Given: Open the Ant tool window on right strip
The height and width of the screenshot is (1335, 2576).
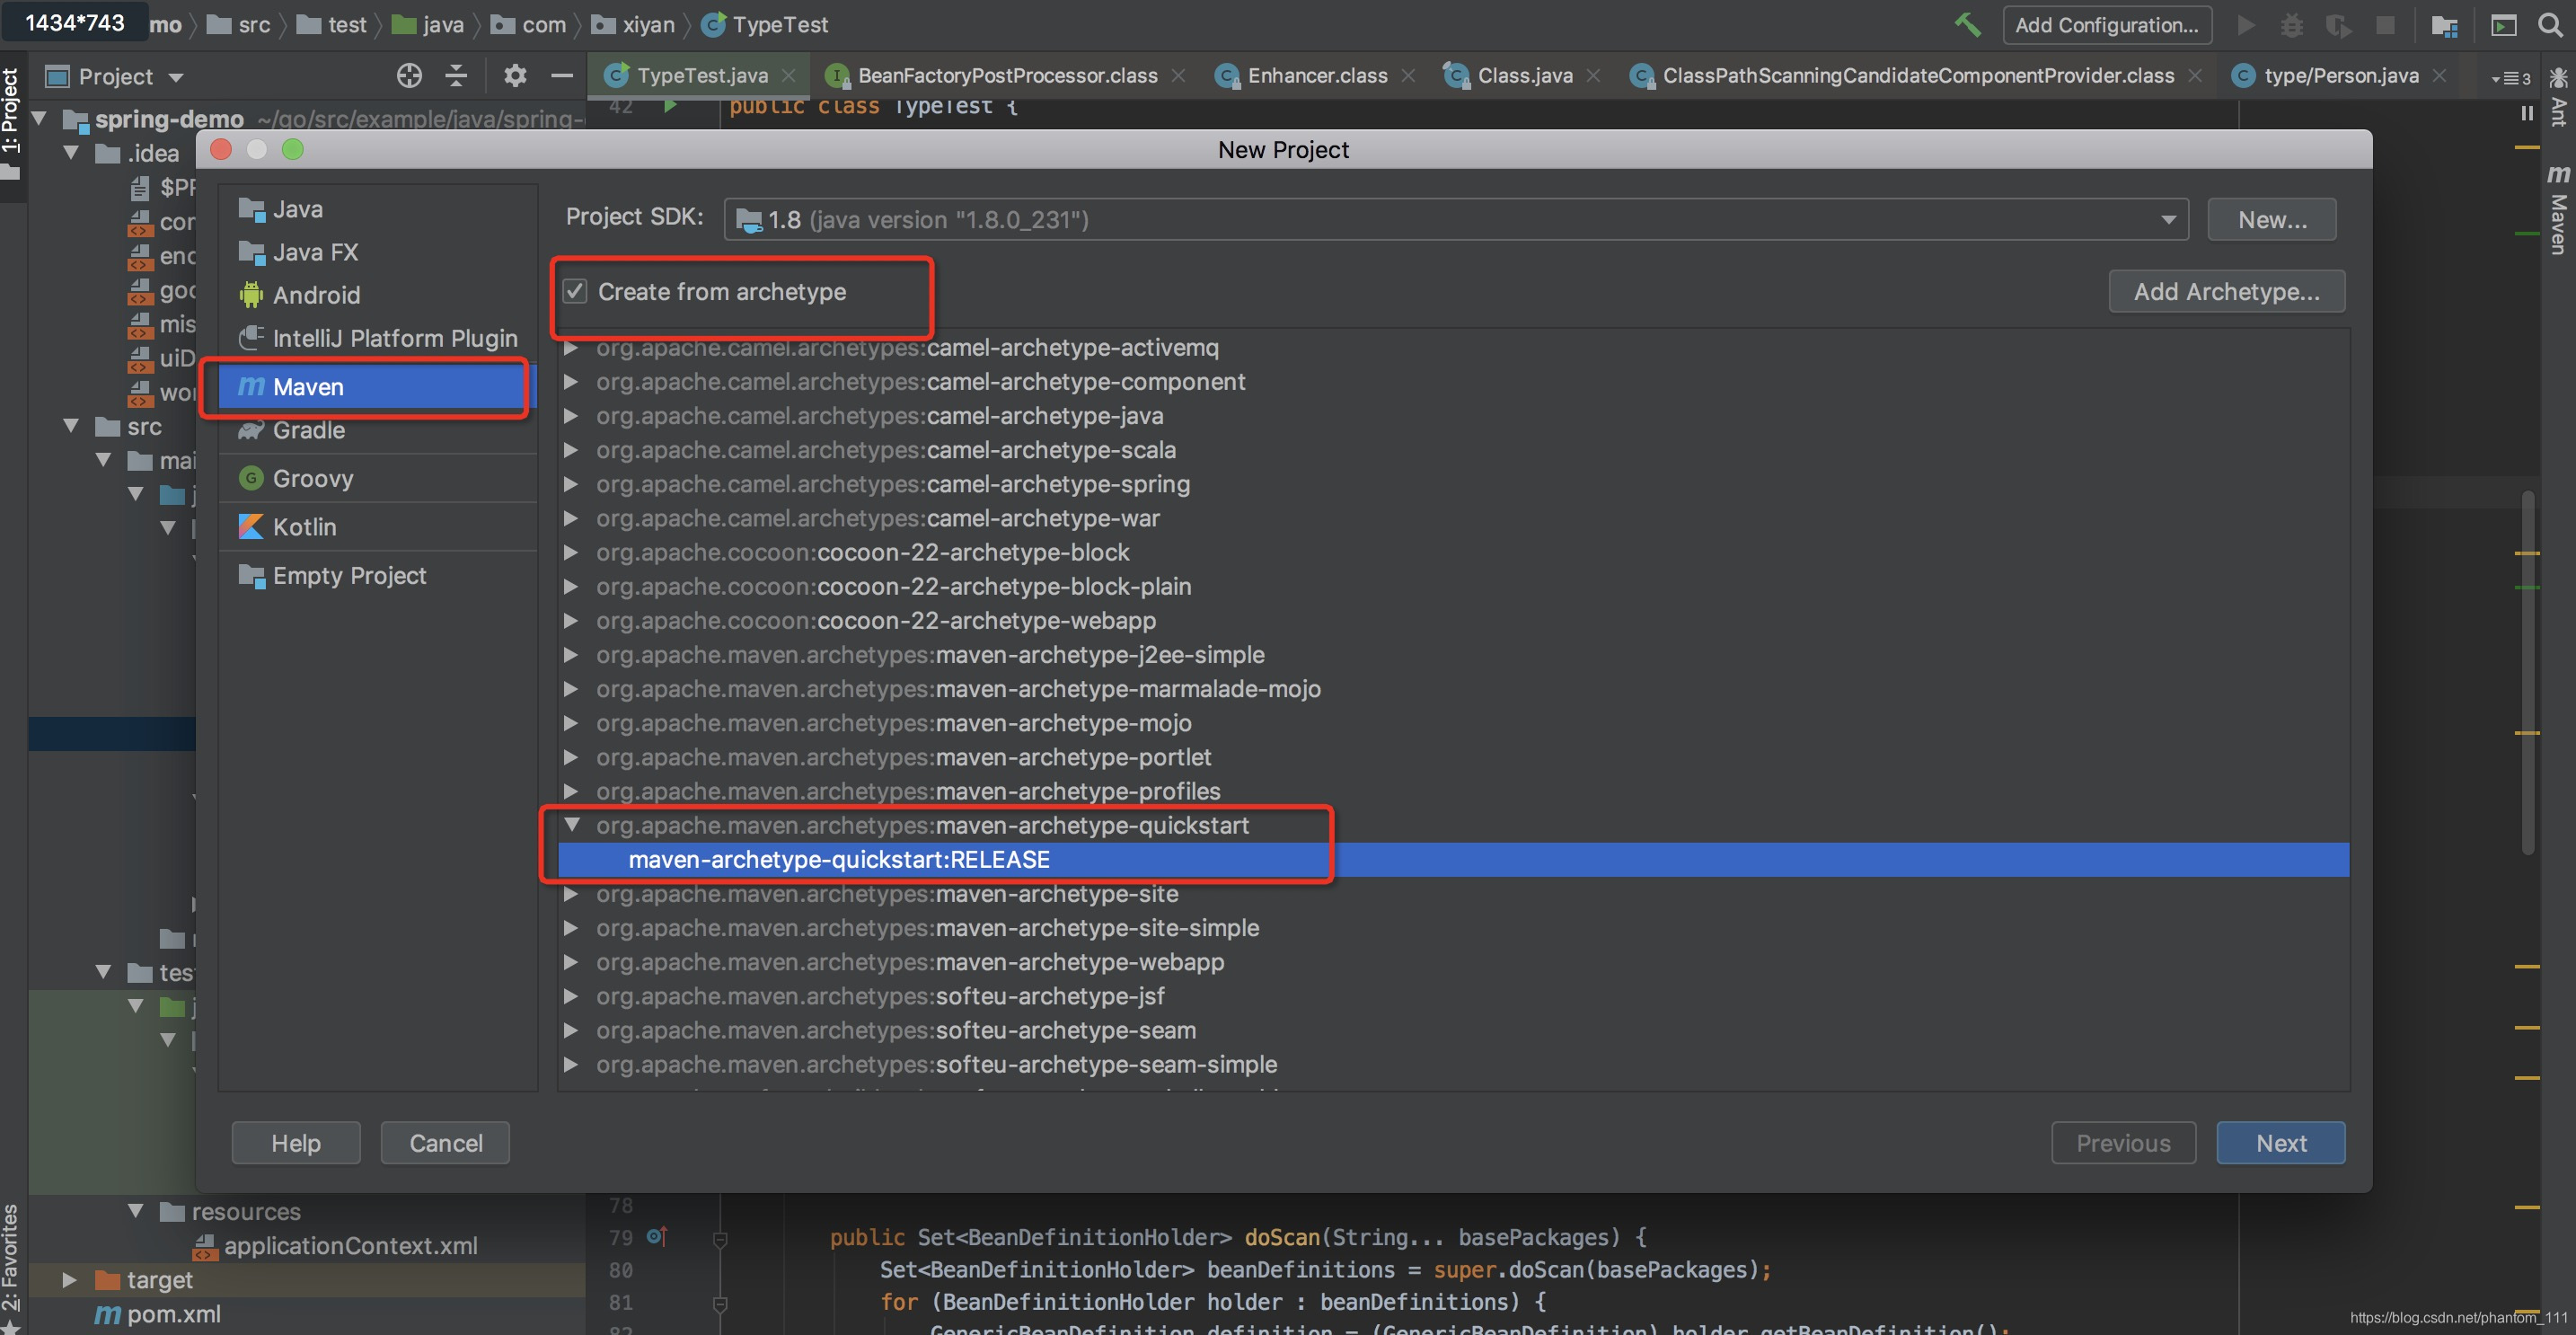Looking at the screenshot, I should pyautogui.click(x=2558, y=98).
